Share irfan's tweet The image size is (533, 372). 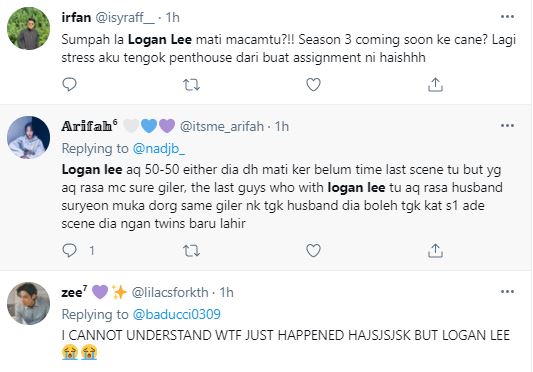tap(435, 85)
